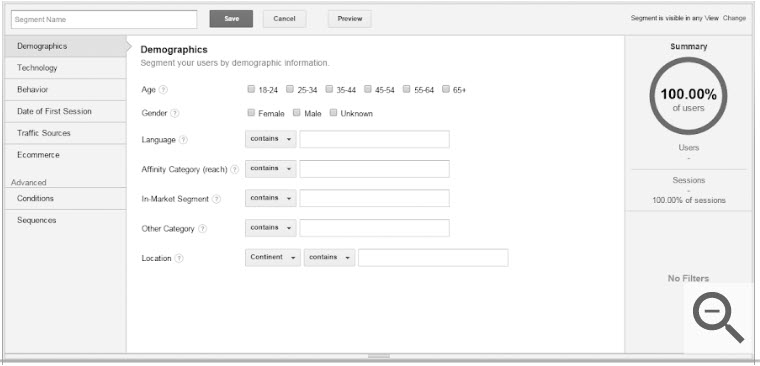Check the 45-54 age box

click(x=368, y=89)
